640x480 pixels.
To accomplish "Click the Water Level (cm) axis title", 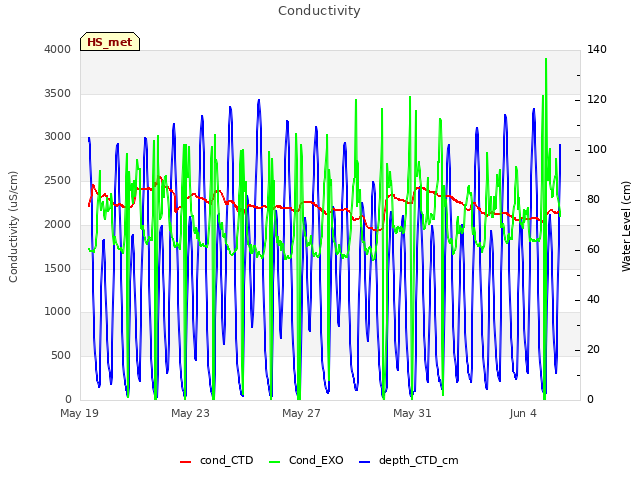I will coord(626,227).
